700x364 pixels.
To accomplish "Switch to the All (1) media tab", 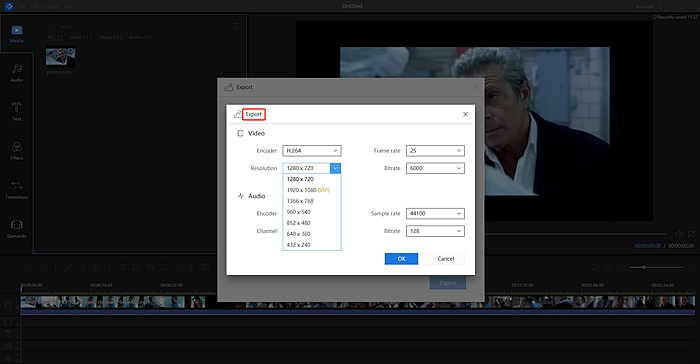I will [x=54, y=38].
